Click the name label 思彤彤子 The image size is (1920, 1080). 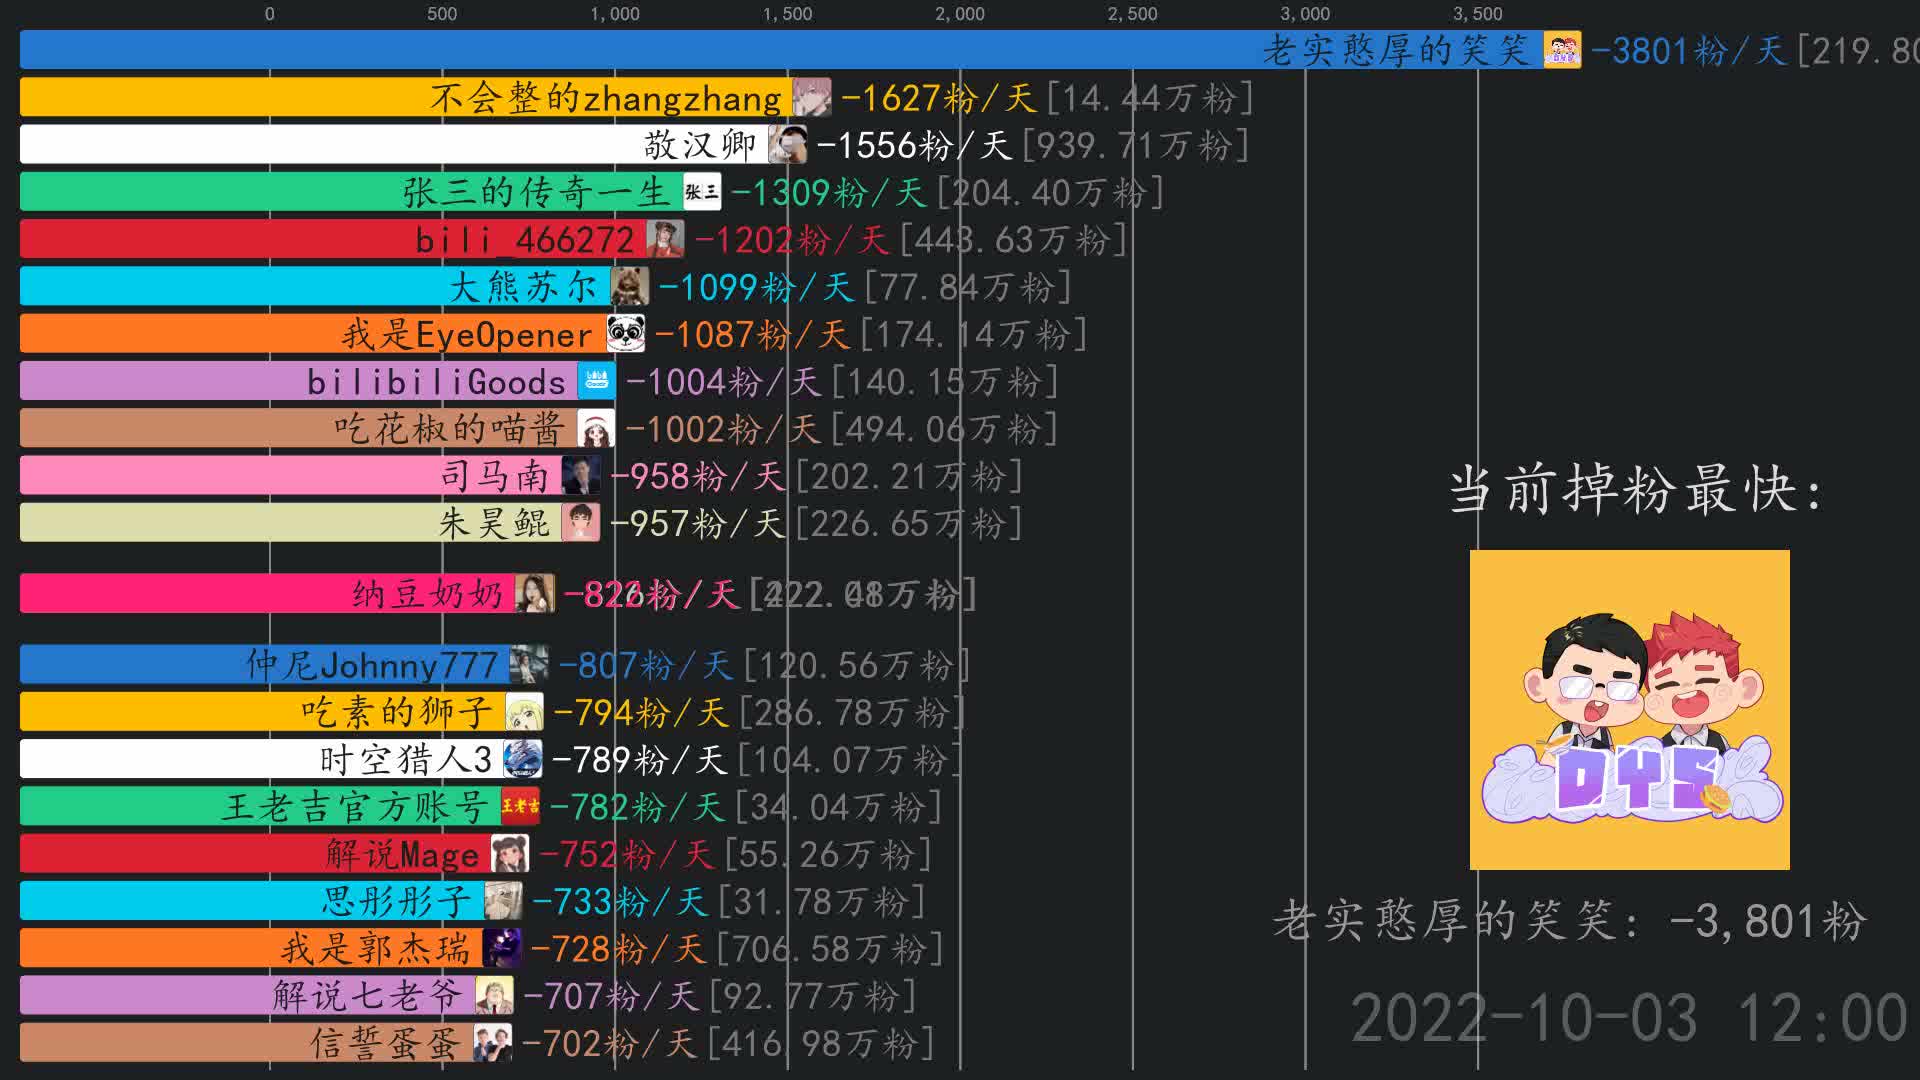pos(397,901)
